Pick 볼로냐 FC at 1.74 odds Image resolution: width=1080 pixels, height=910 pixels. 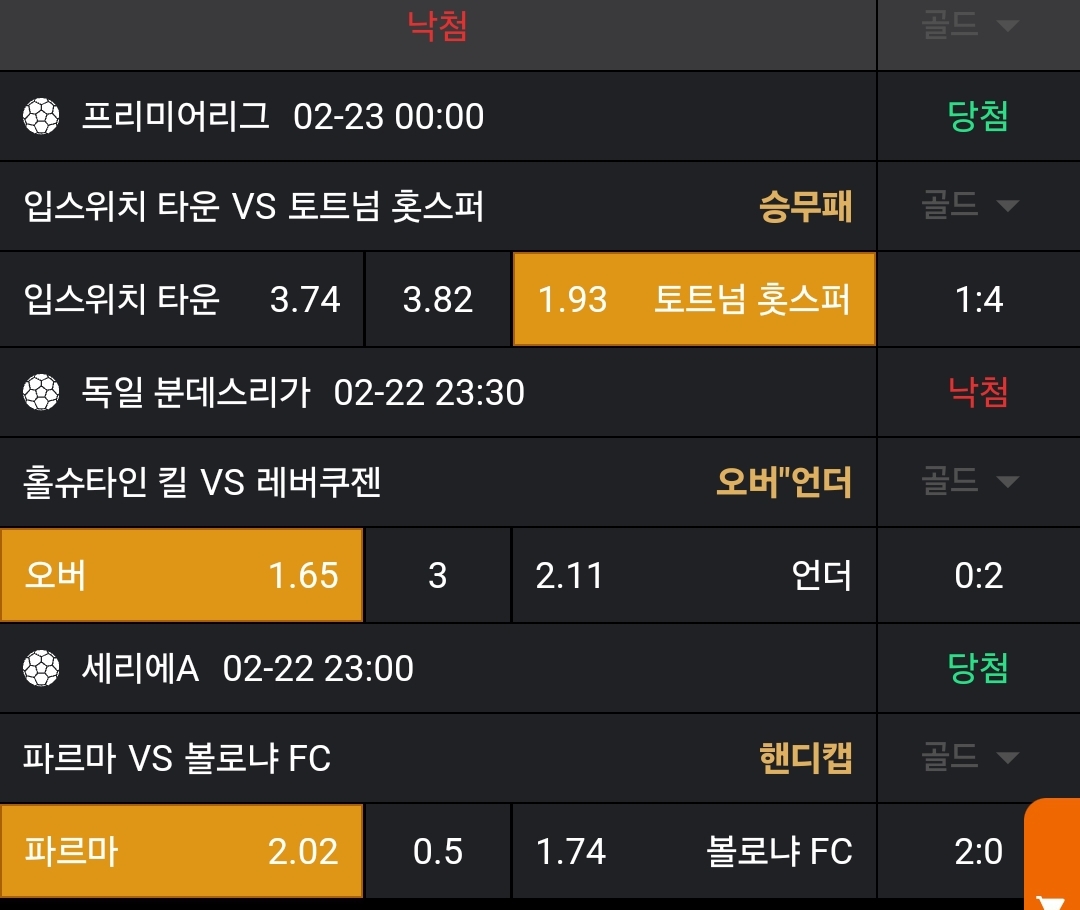(x=694, y=851)
